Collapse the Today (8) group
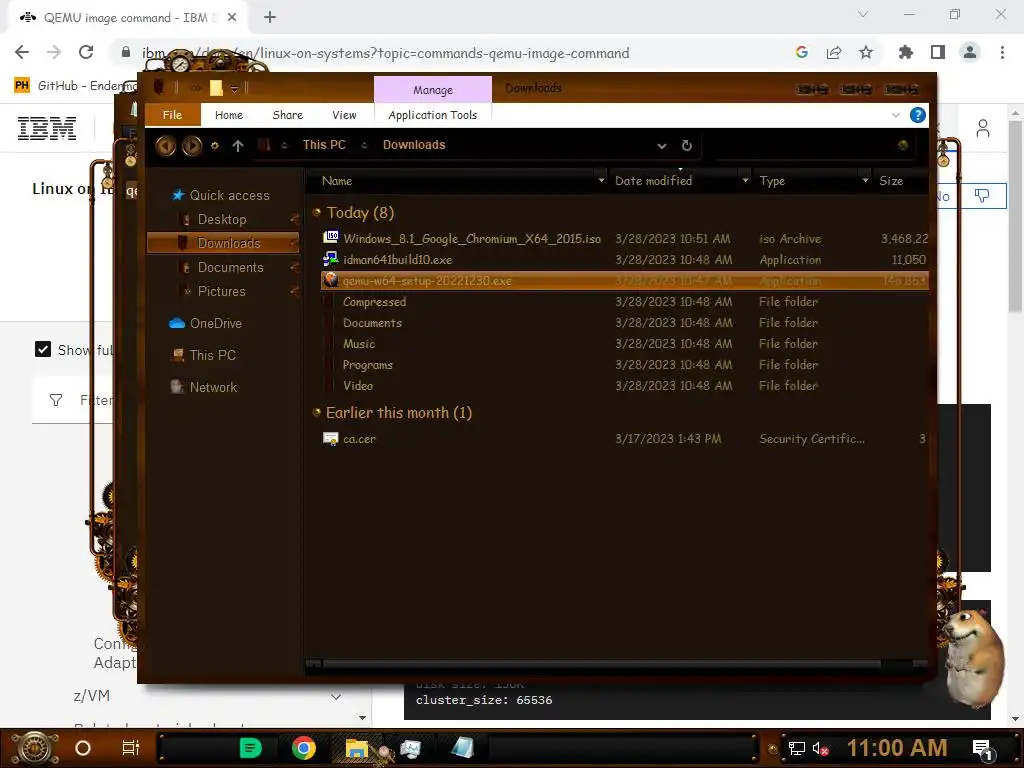Viewport: 1024px width, 768px height. coord(317,212)
